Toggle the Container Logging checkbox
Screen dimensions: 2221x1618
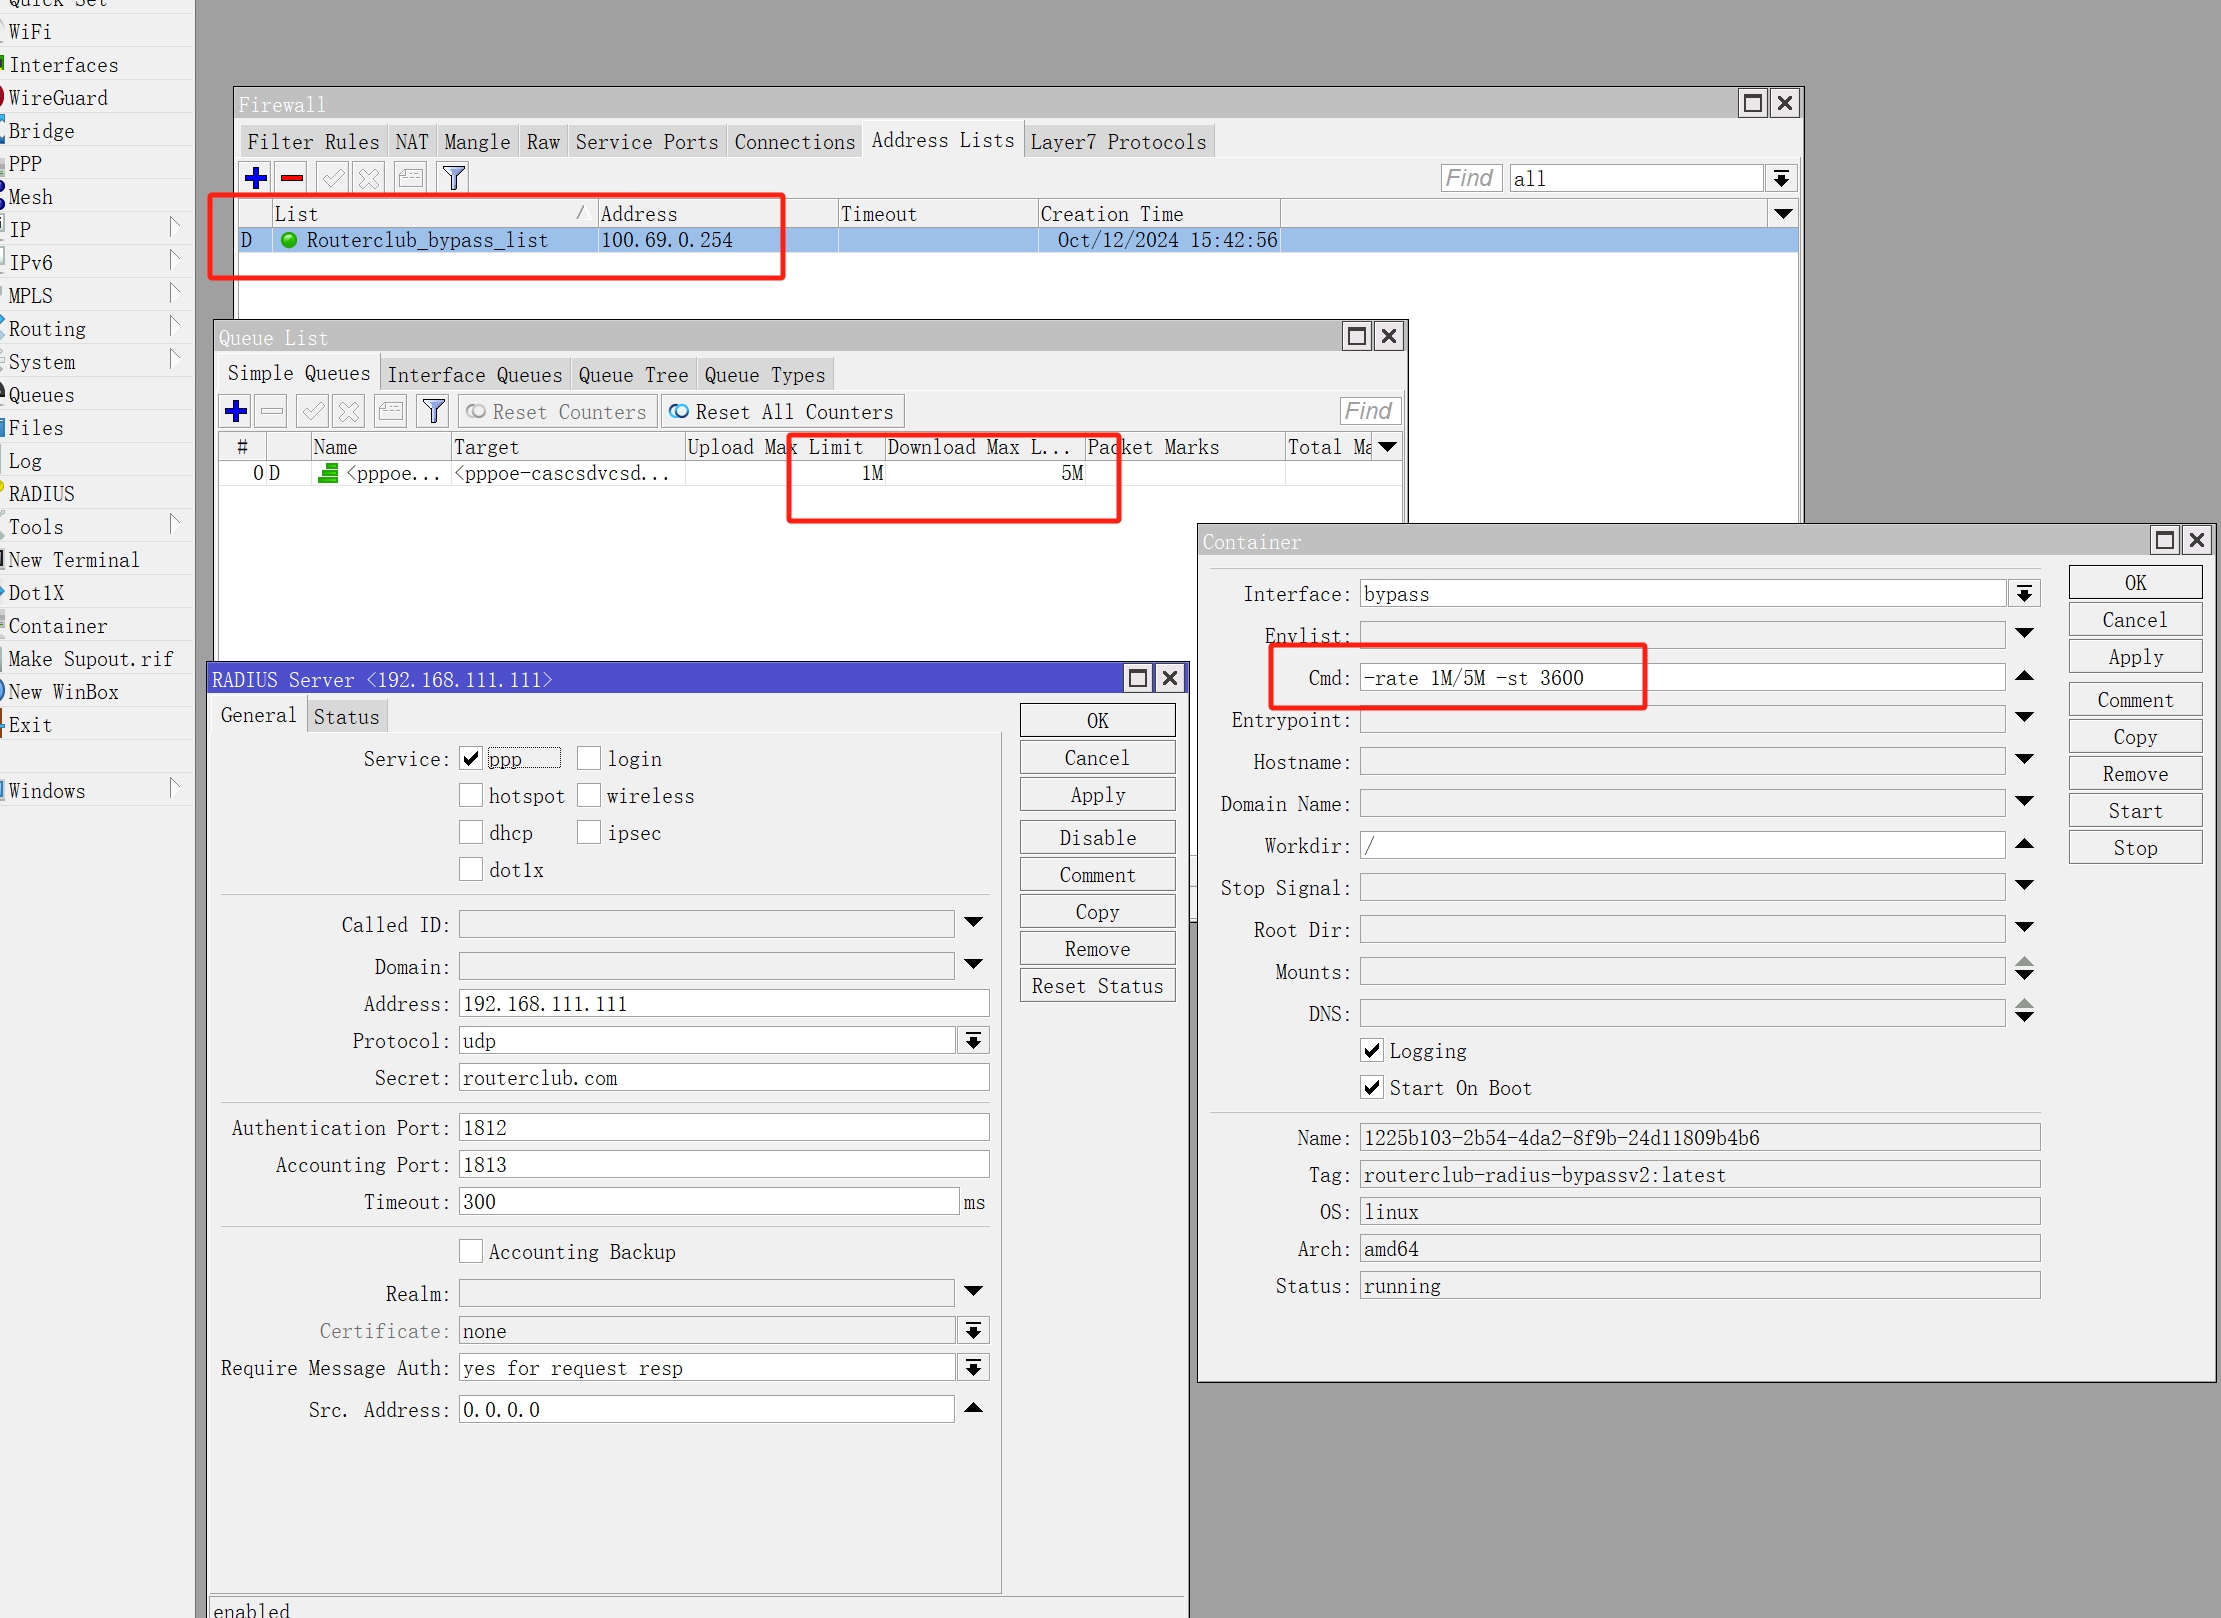click(x=1372, y=1050)
